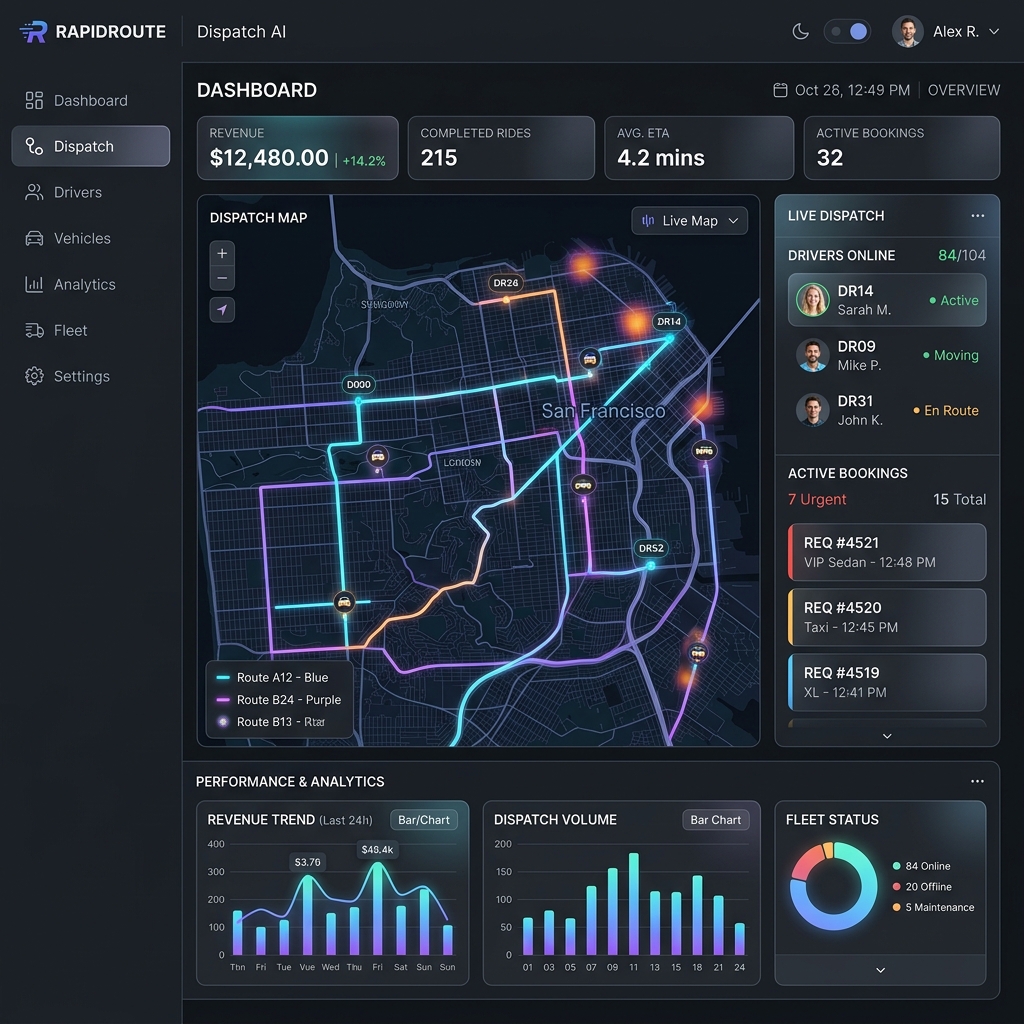Screen dimensions: 1024x1024
Task: Switch Dispatch Volume Bar Chart selector
Action: pos(716,820)
